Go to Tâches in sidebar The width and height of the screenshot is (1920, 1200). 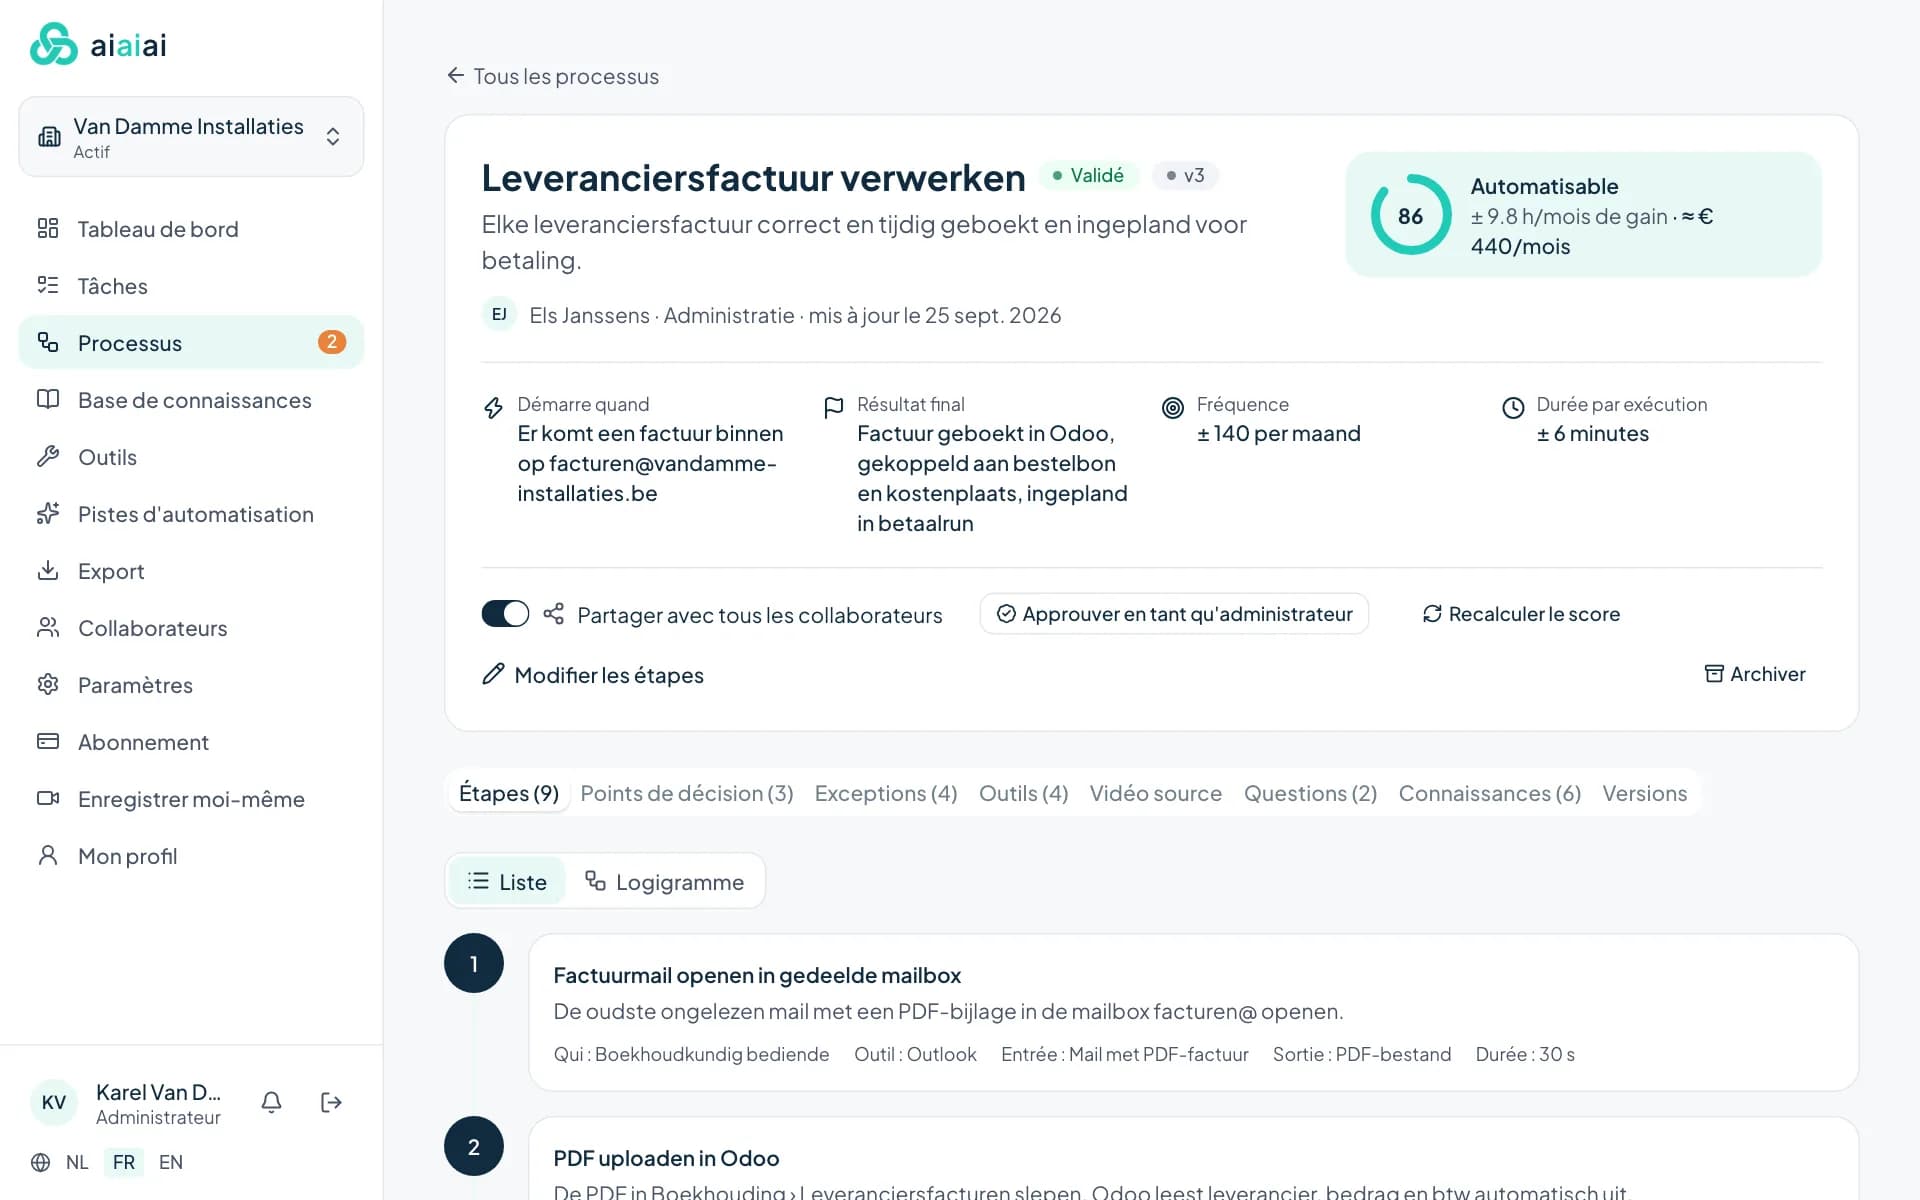coord(191,286)
